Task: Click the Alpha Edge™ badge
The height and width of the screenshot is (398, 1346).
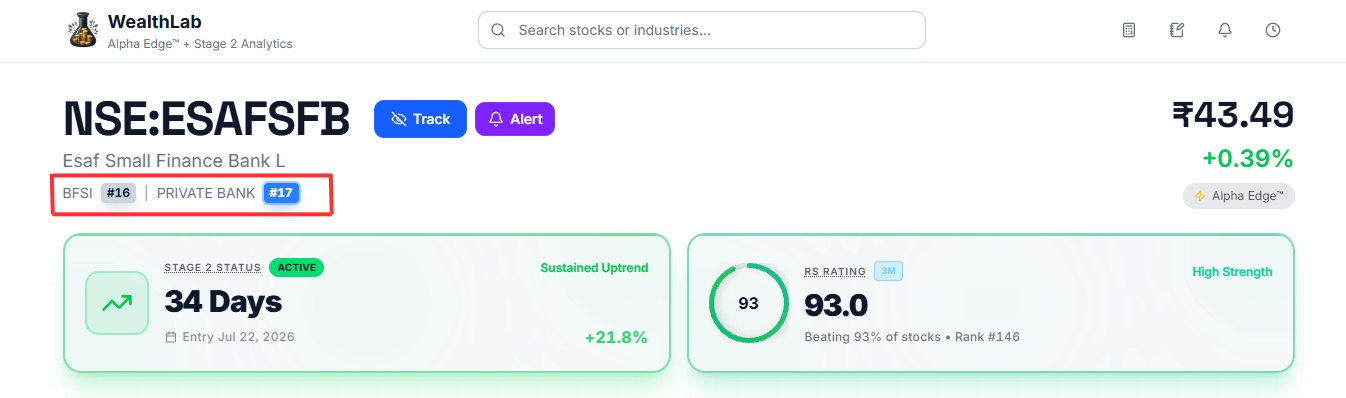Action: [x=1238, y=196]
